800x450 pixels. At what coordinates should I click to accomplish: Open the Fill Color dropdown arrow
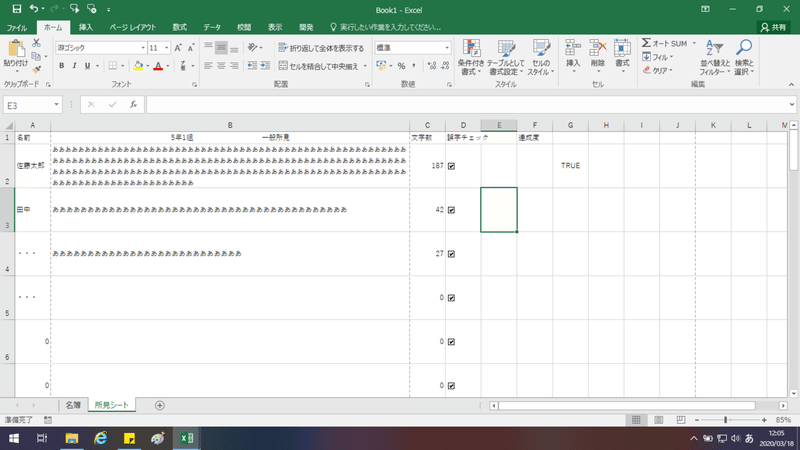147,66
